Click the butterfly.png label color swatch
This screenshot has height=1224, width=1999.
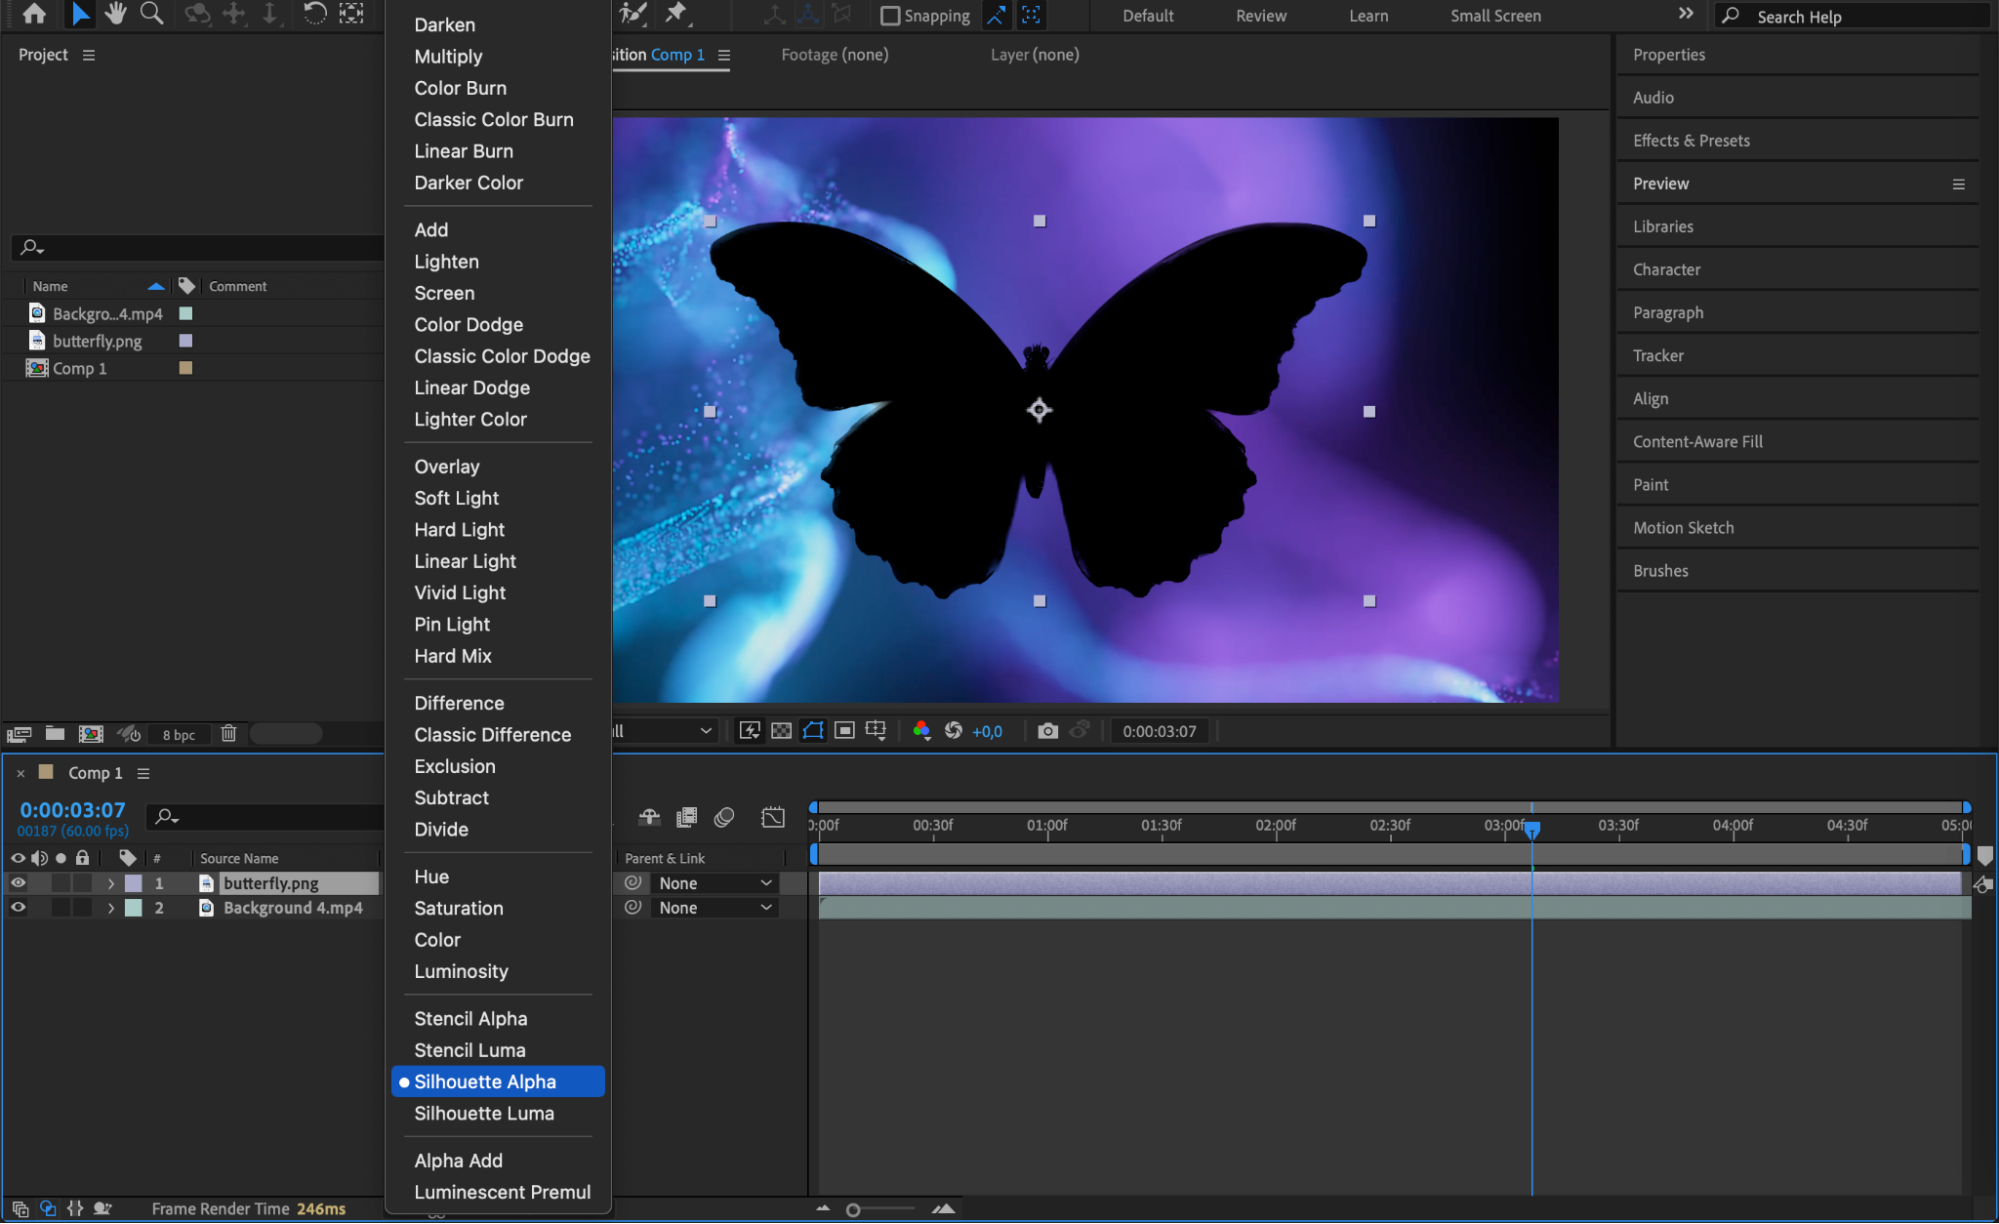pyautogui.click(x=133, y=884)
